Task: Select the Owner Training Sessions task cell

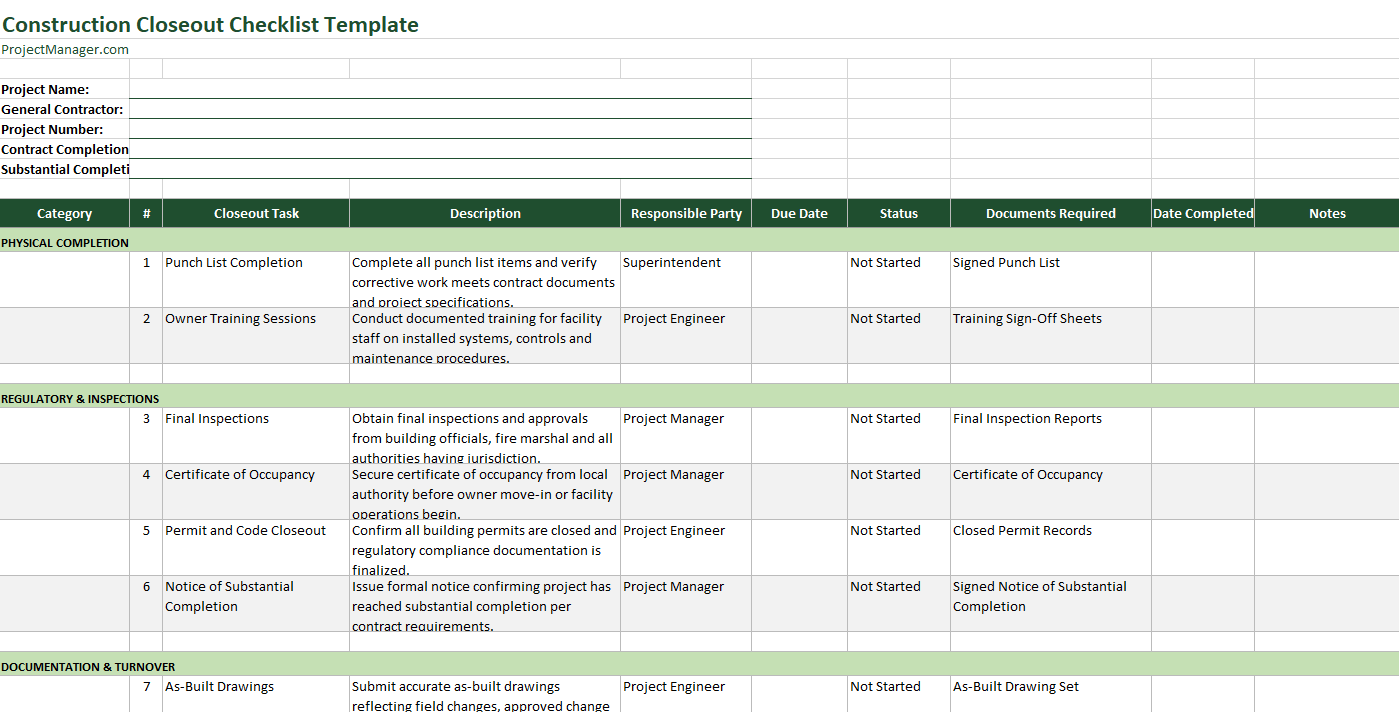Action: [256, 335]
